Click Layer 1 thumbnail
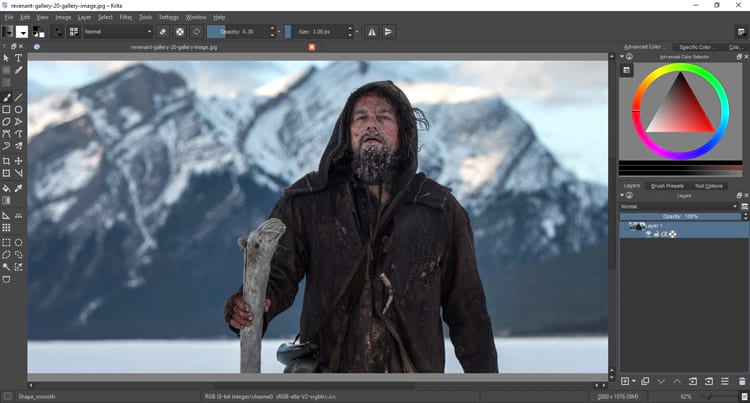Image resolution: width=750 pixels, height=403 pixels. pos(637,227)
